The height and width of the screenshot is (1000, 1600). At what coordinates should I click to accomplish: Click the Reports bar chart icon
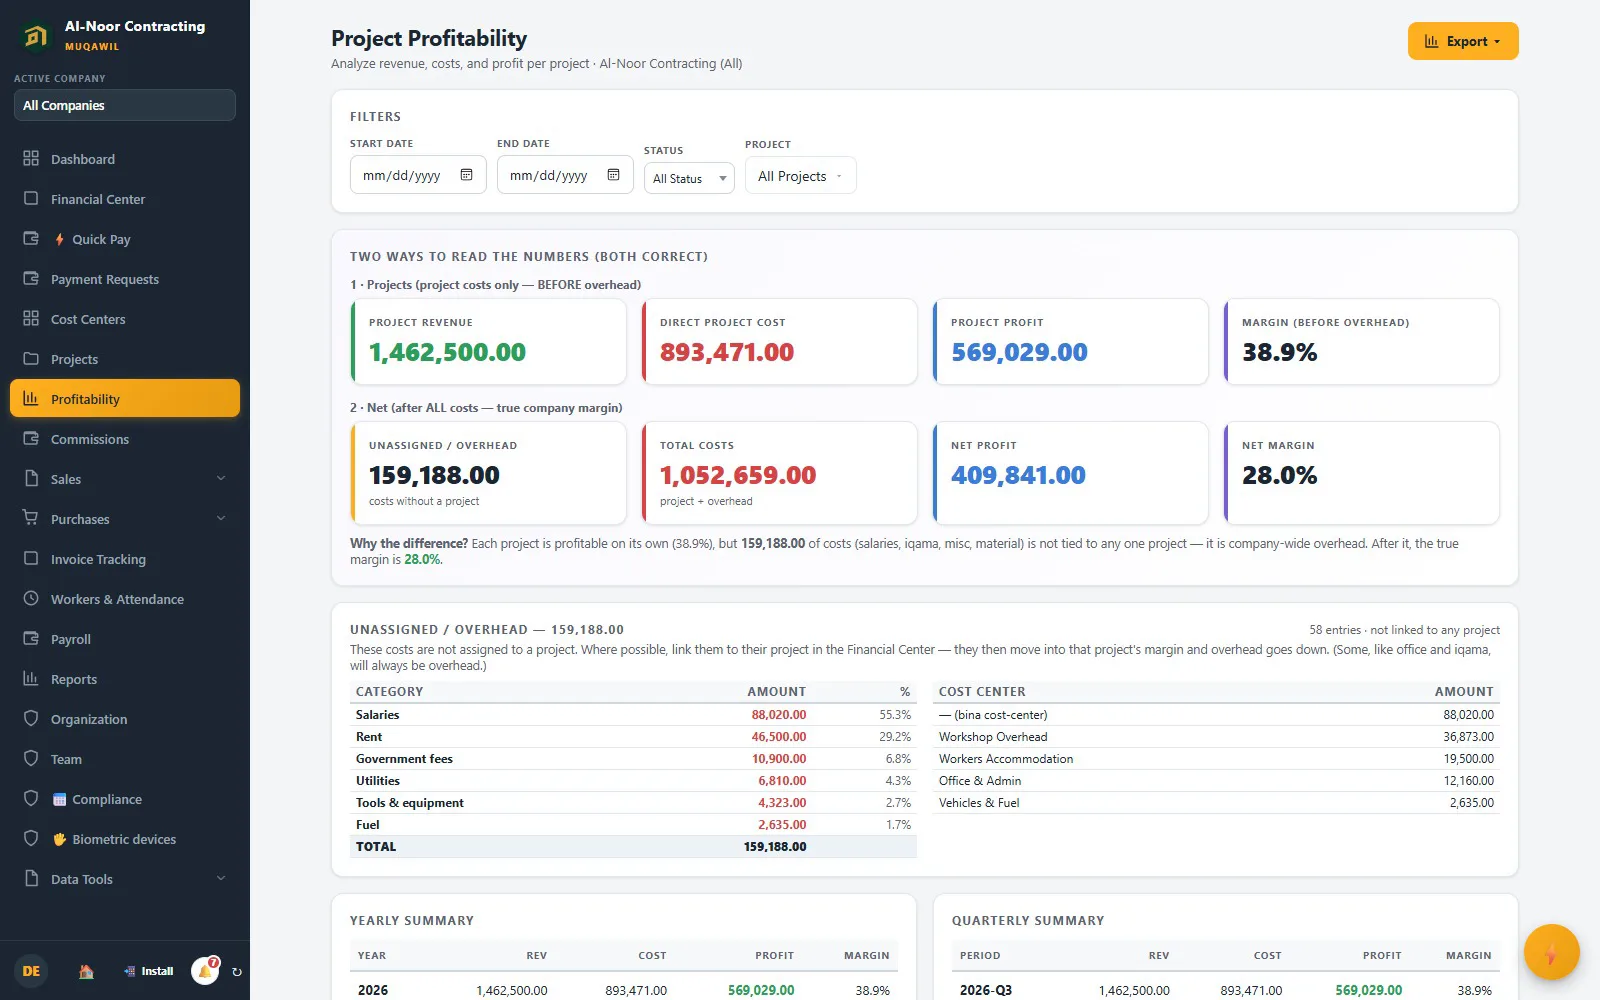(x=31, y=678)
